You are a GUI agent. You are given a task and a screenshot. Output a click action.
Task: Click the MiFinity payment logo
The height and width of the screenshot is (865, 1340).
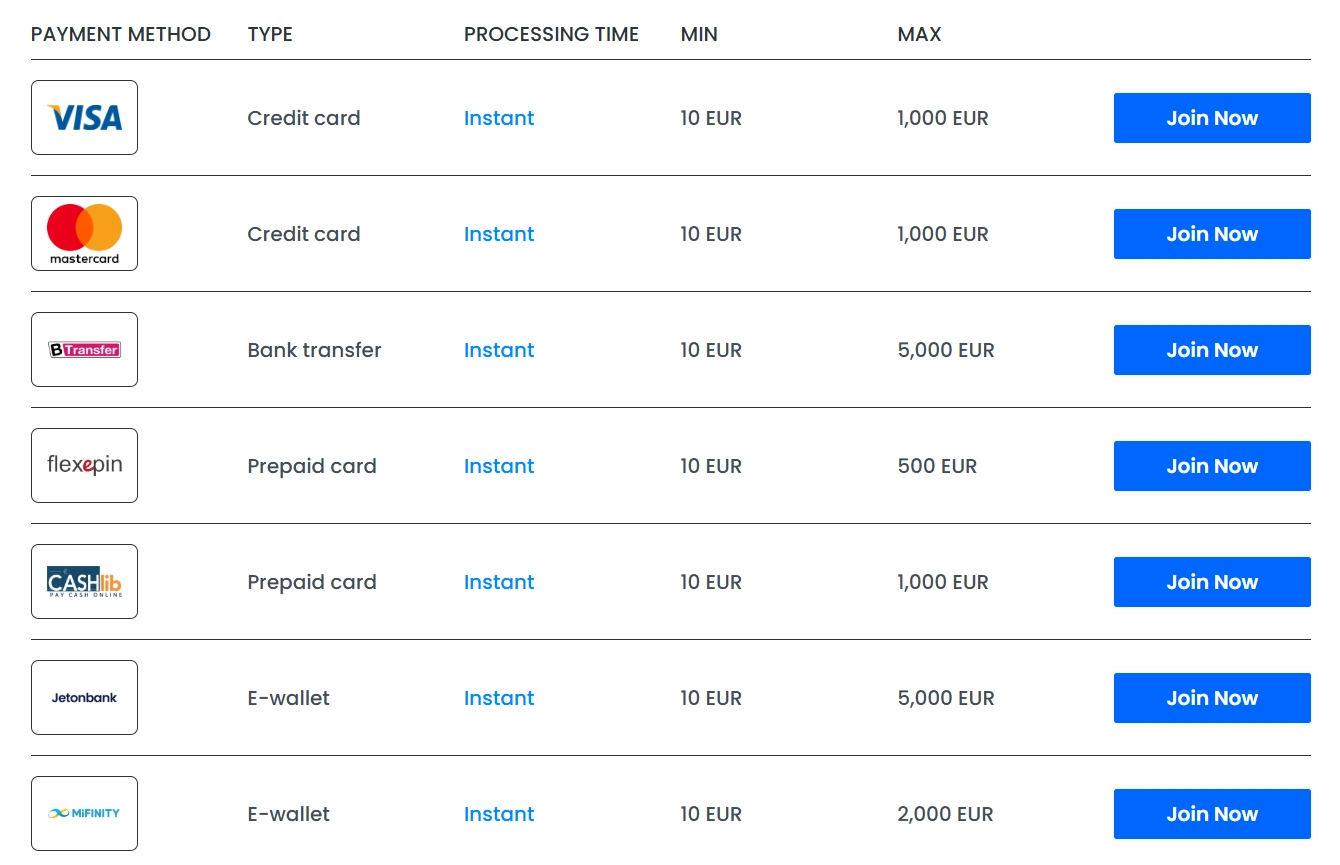pos(84,814)
